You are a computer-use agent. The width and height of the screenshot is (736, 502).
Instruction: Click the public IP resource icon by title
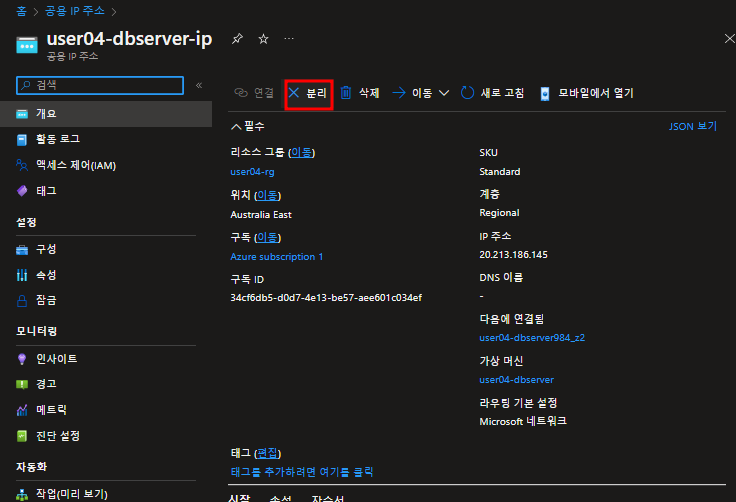pos(27,46)
